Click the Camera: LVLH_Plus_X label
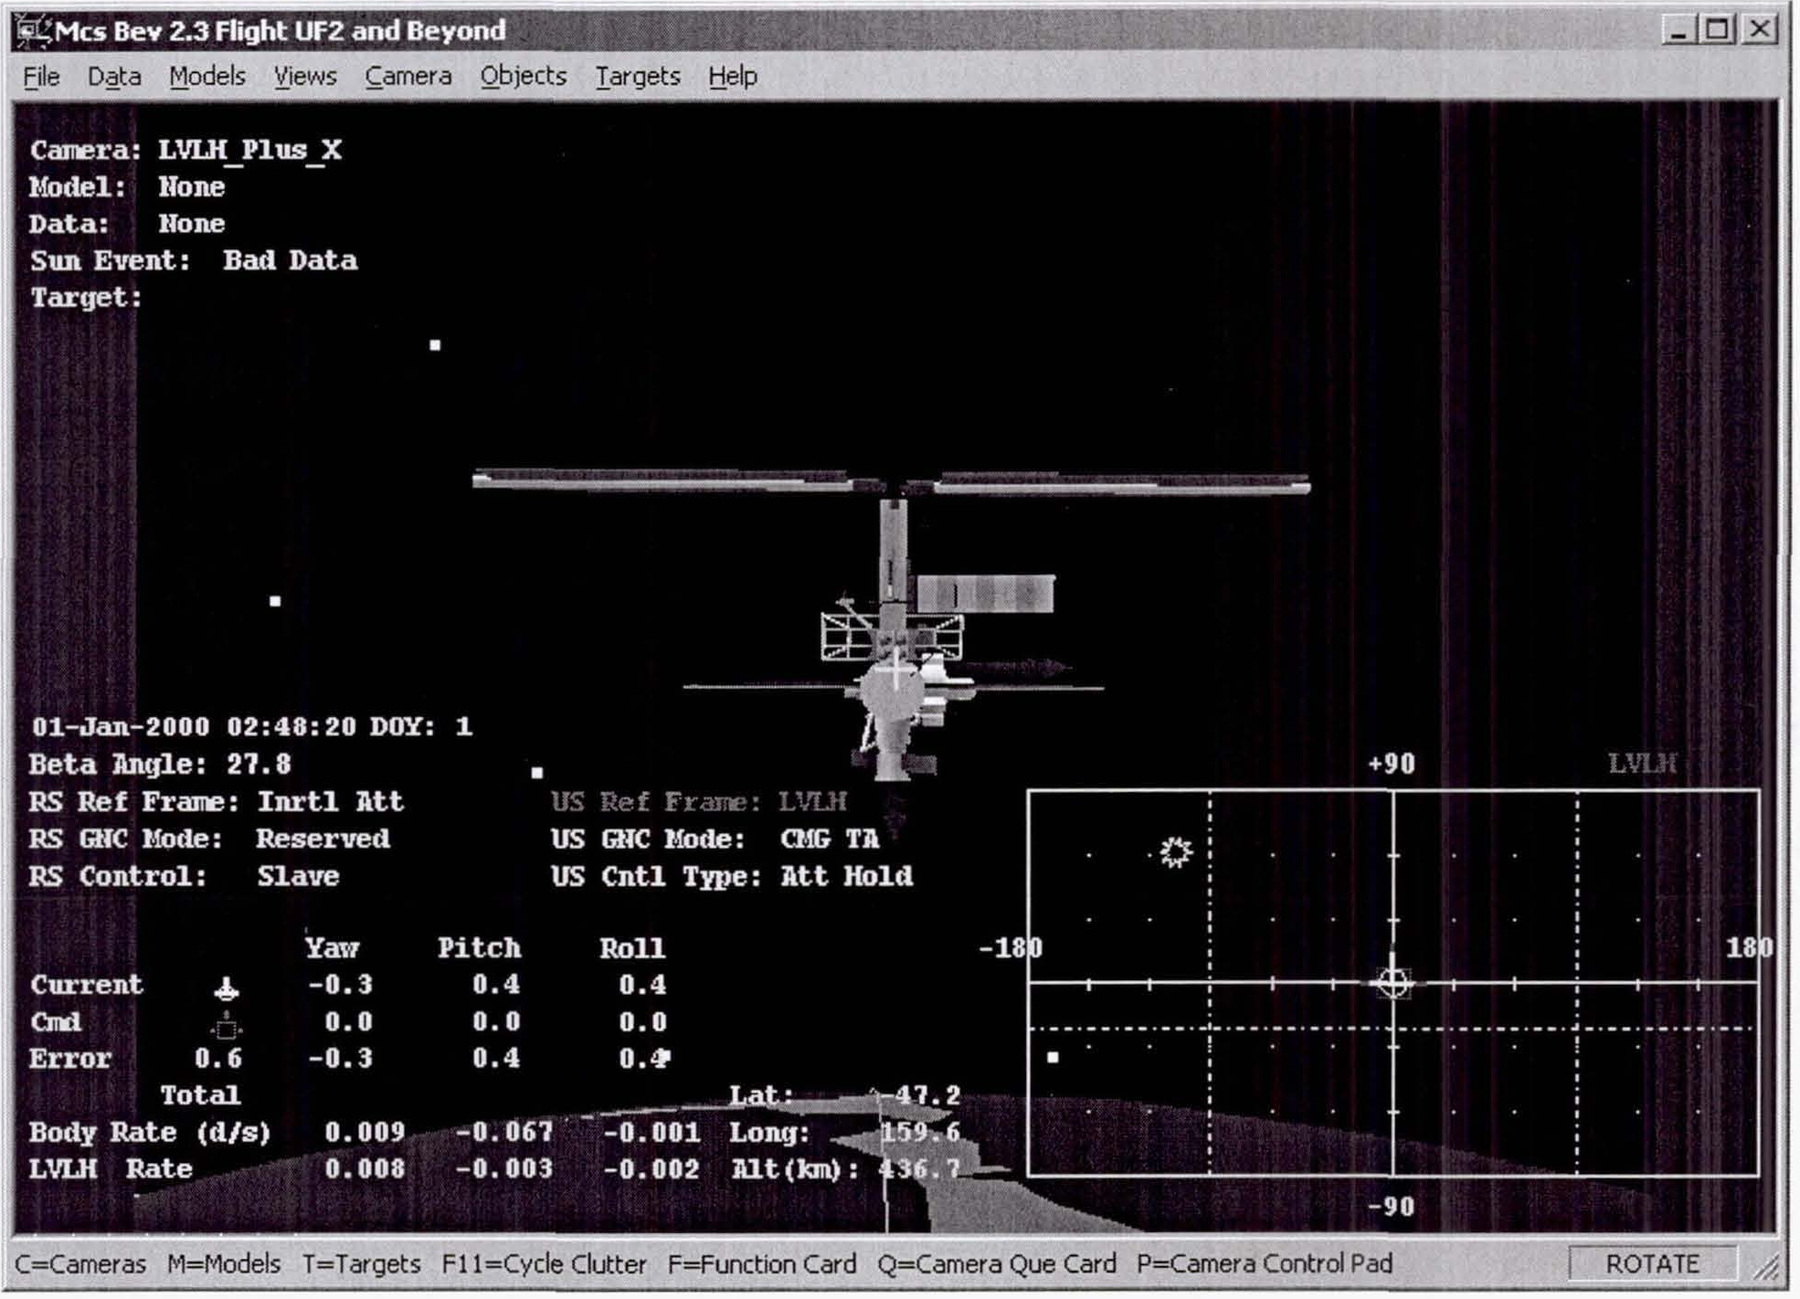 (x=186, y=150)
